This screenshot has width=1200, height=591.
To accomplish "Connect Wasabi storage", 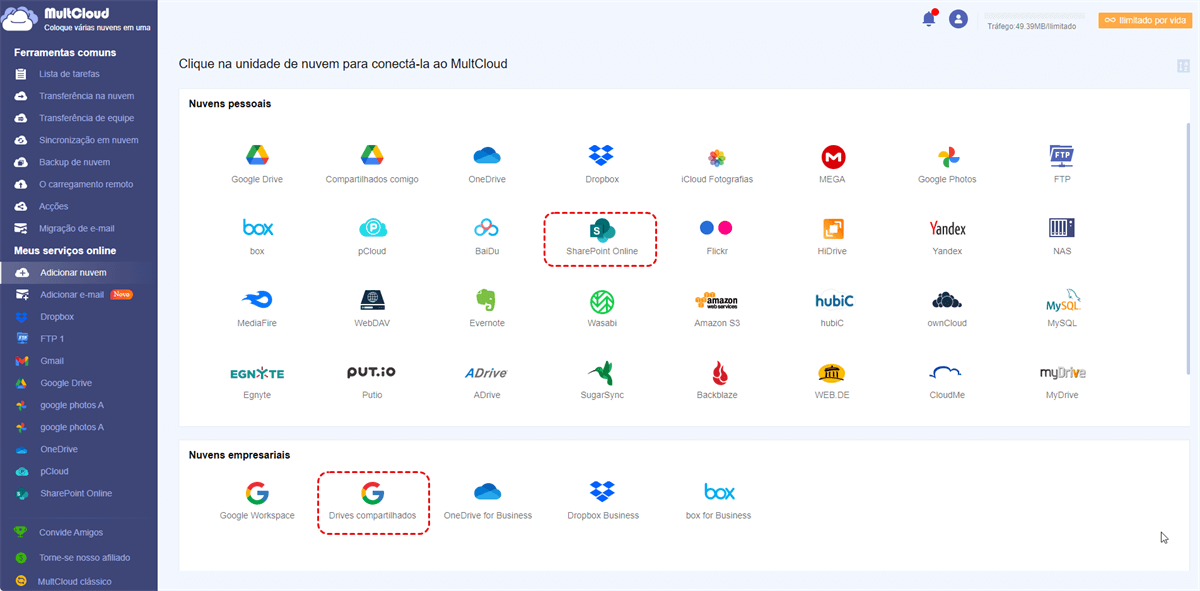I will tap(602, 308).
